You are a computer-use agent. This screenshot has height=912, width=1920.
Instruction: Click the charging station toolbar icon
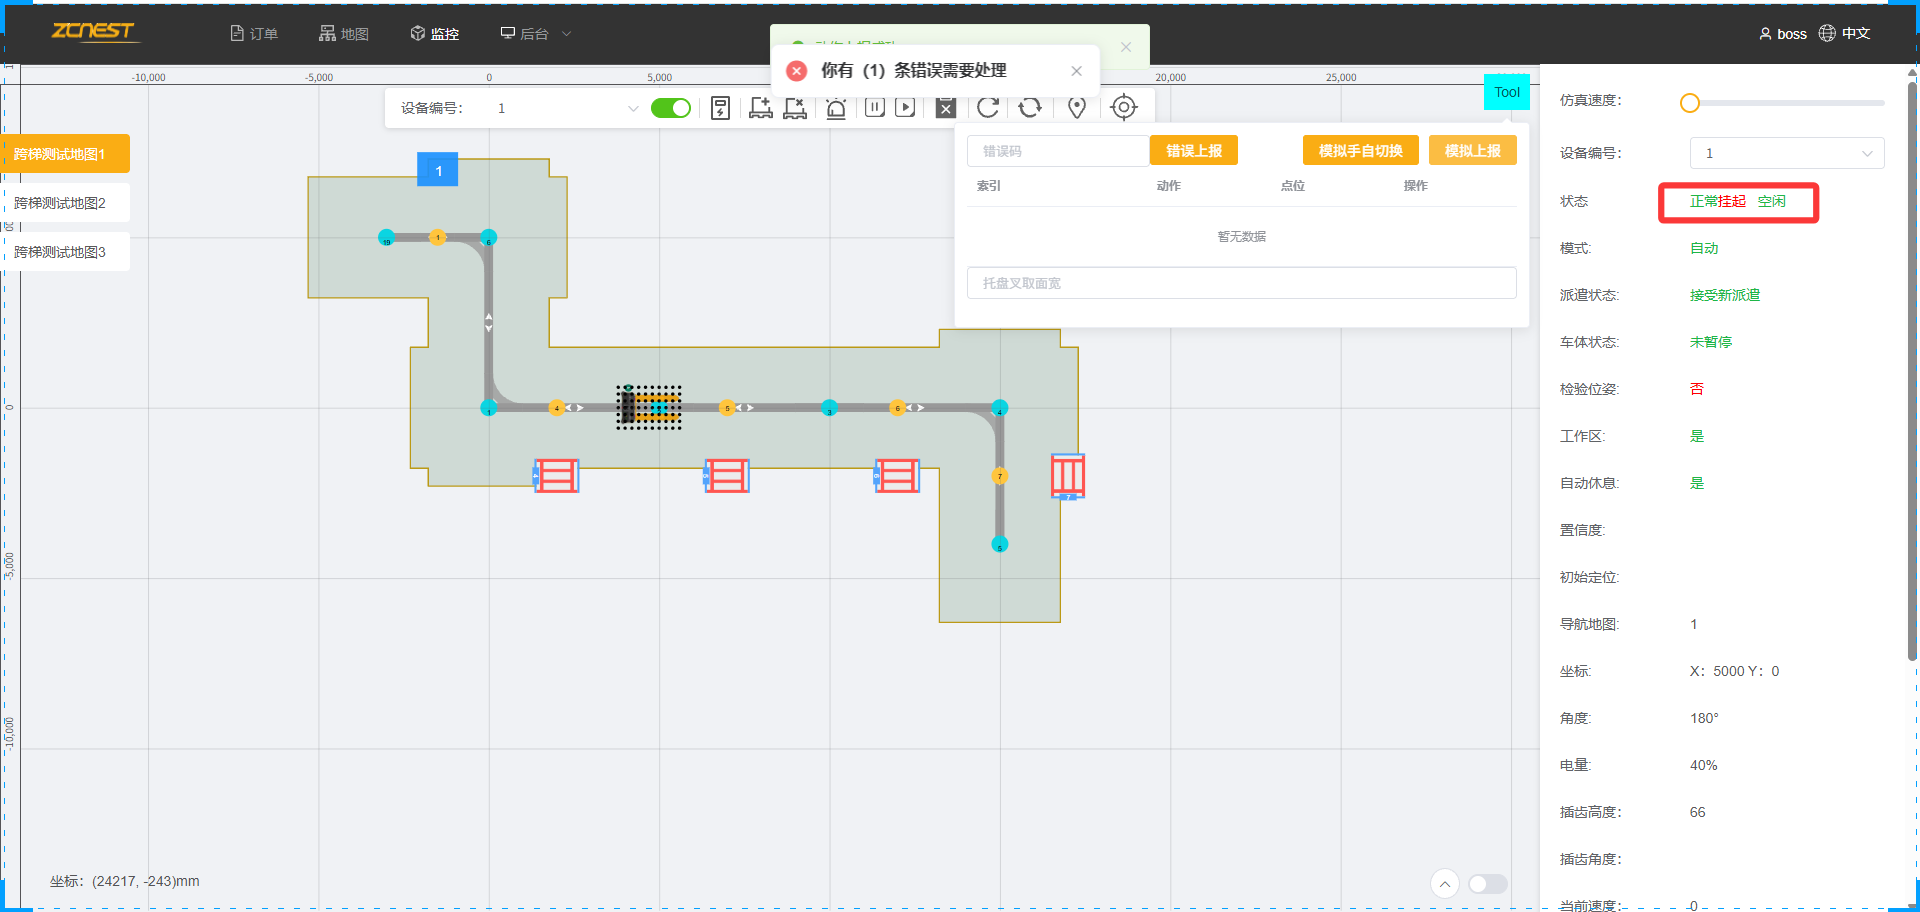(x=720, y=108)
